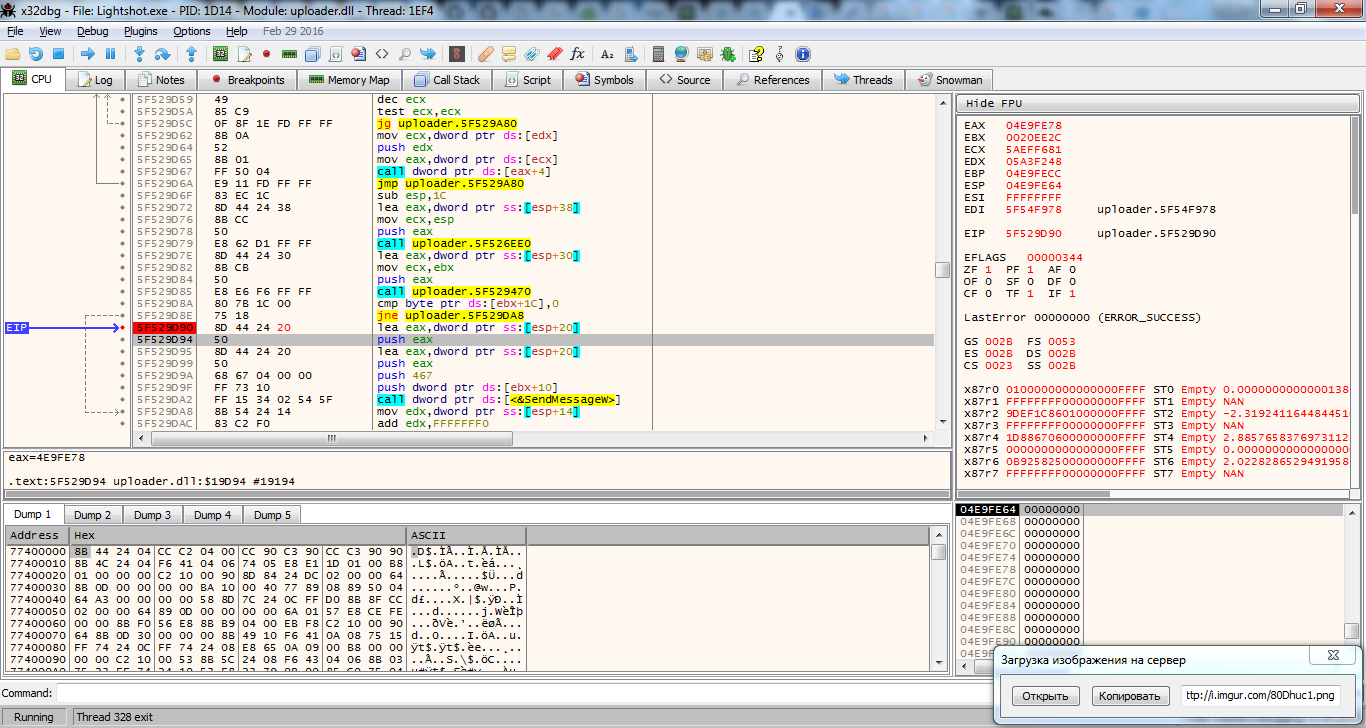Viewport: 1366px width, 728px height.
Task: Click the blue info About icon
Action: 802,54
